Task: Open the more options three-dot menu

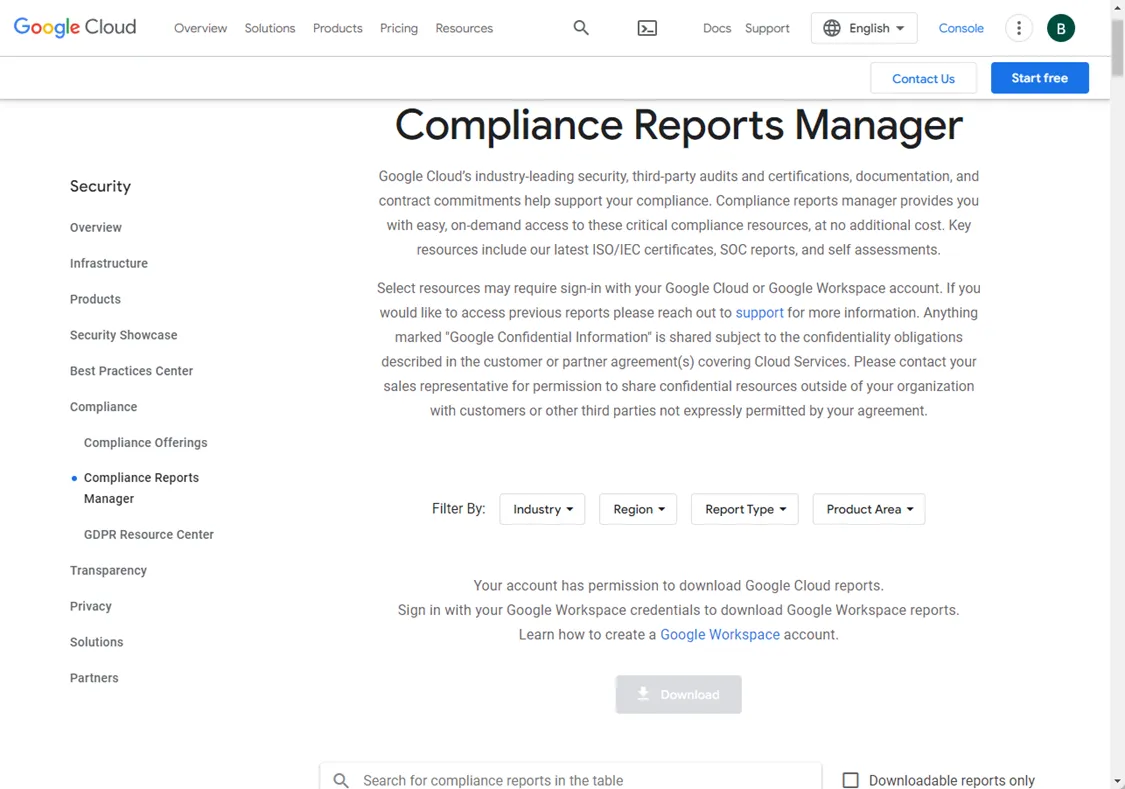Action: [1018, 28]
